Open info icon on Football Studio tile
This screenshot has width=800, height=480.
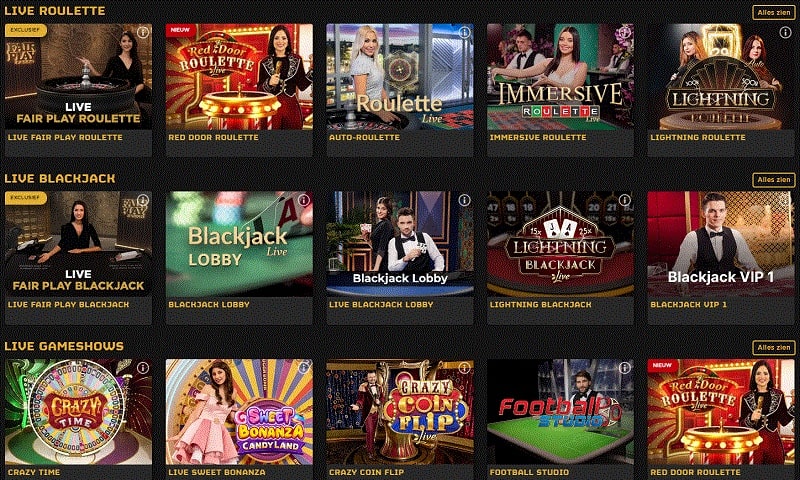[x=624, y=367]
